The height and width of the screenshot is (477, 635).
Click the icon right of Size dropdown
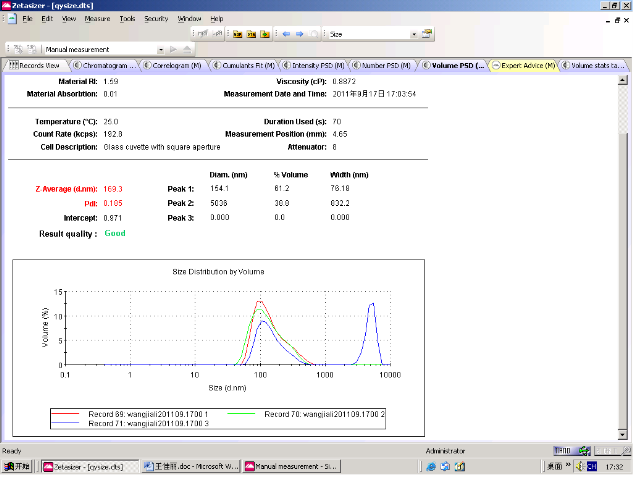point(427,34)
